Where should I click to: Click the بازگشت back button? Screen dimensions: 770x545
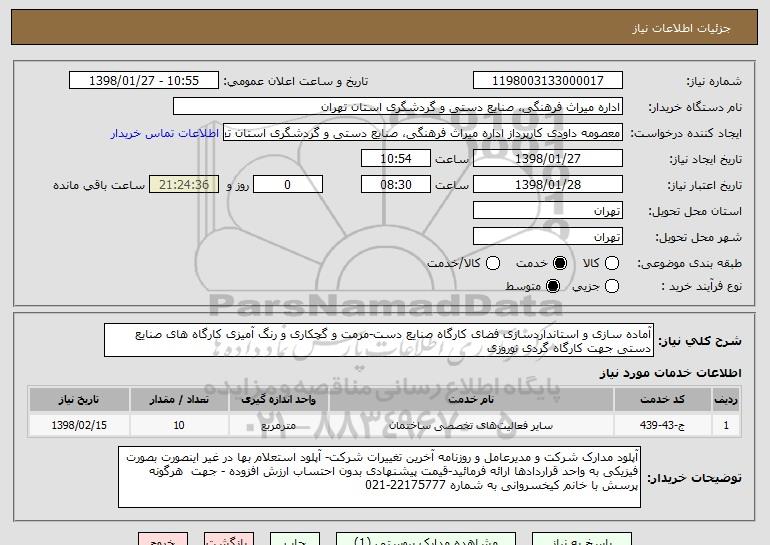click(229, 539)
